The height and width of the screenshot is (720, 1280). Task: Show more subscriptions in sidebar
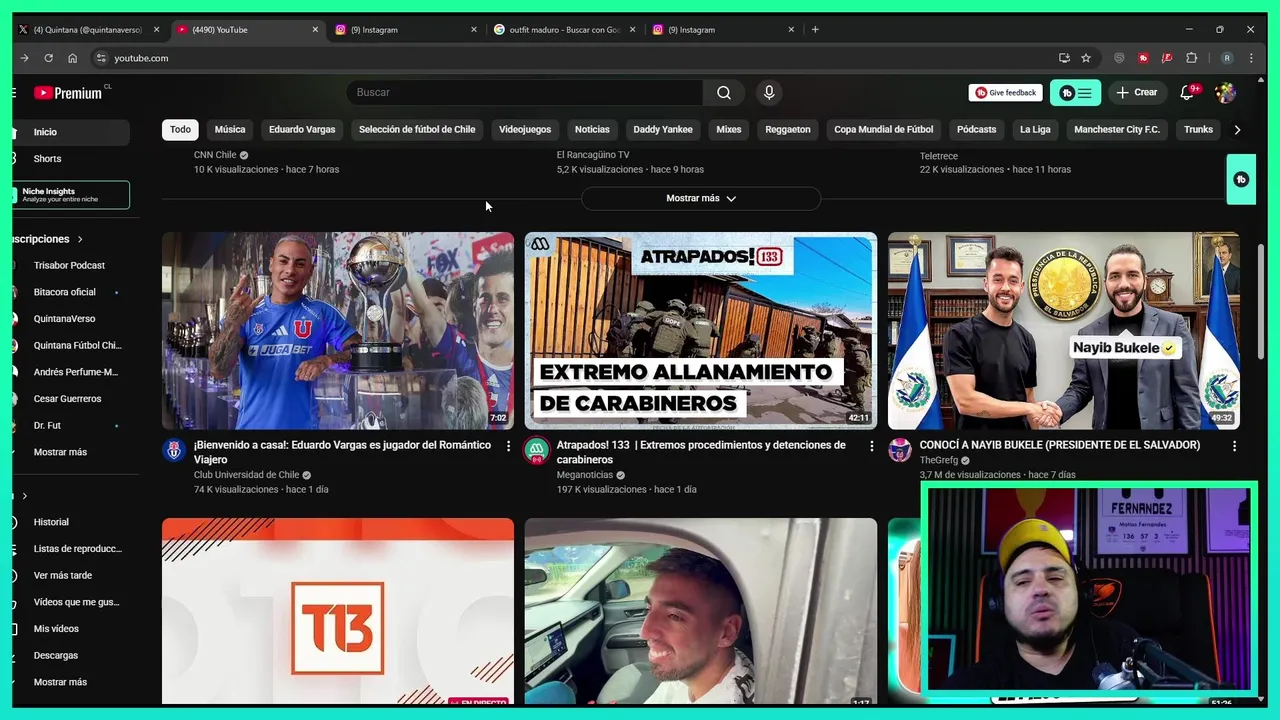(60, 452)
